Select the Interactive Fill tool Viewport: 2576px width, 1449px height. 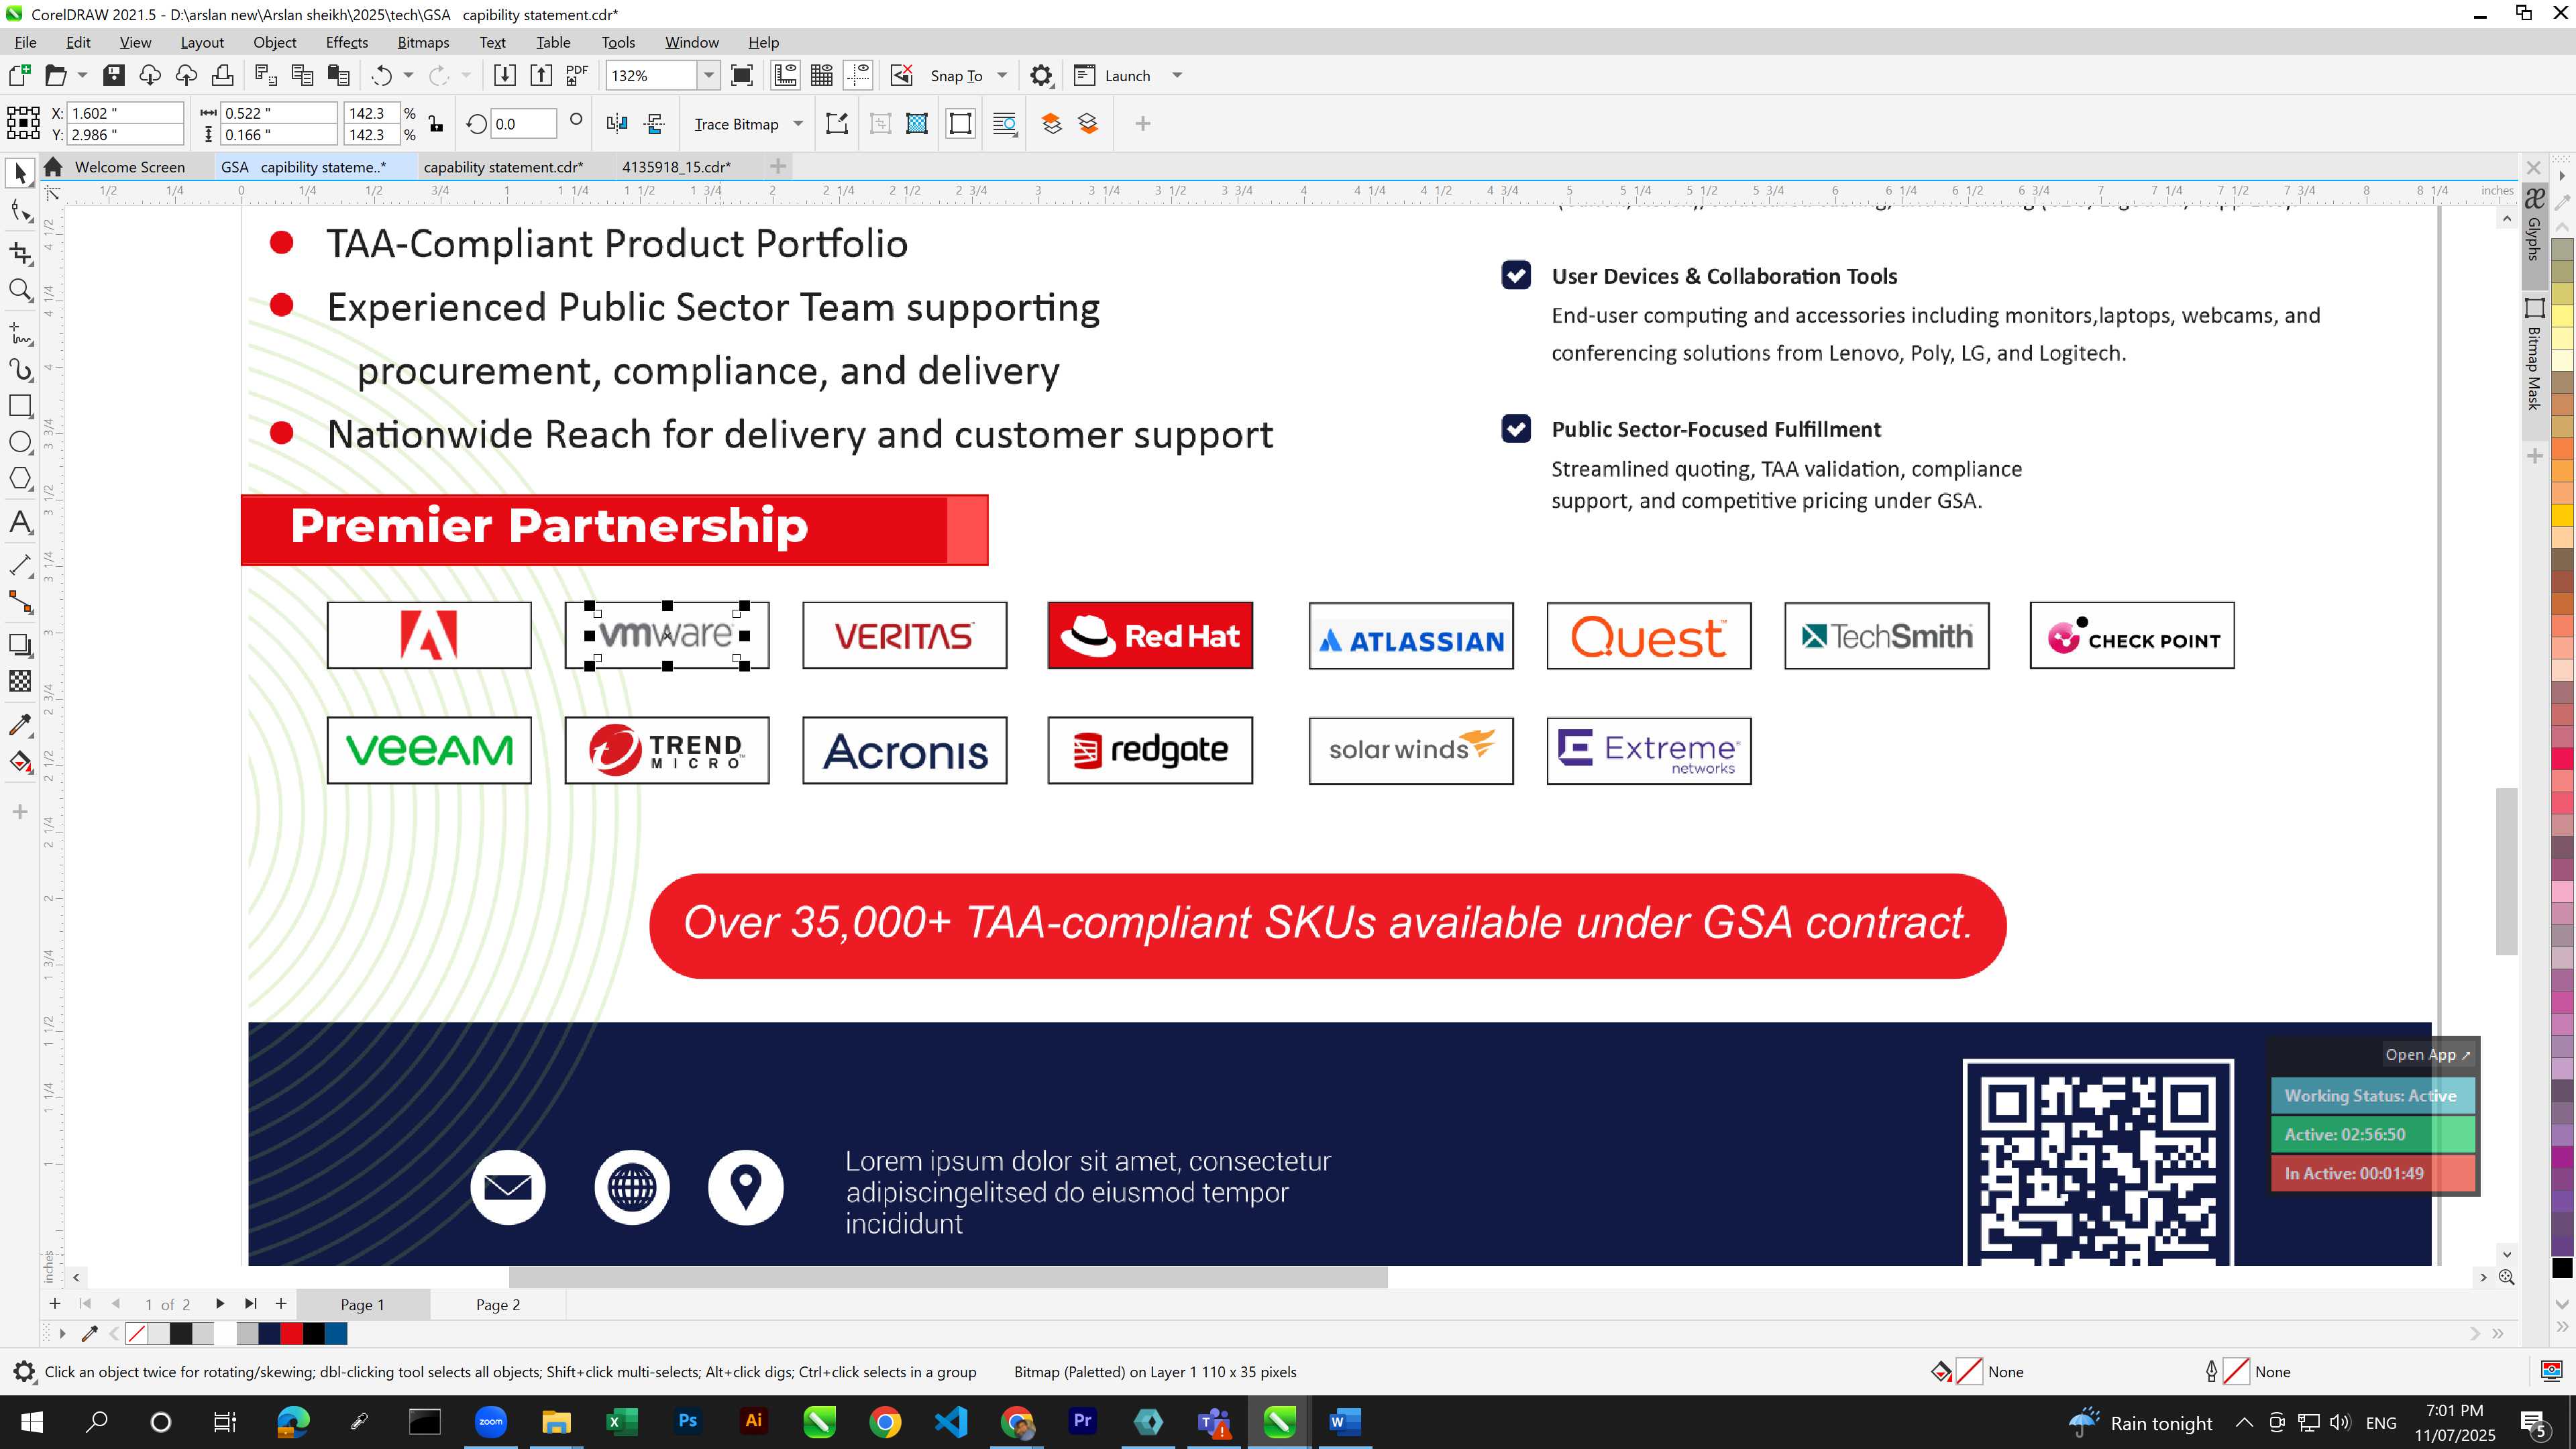pyautogui.click(x=20, y=762)
